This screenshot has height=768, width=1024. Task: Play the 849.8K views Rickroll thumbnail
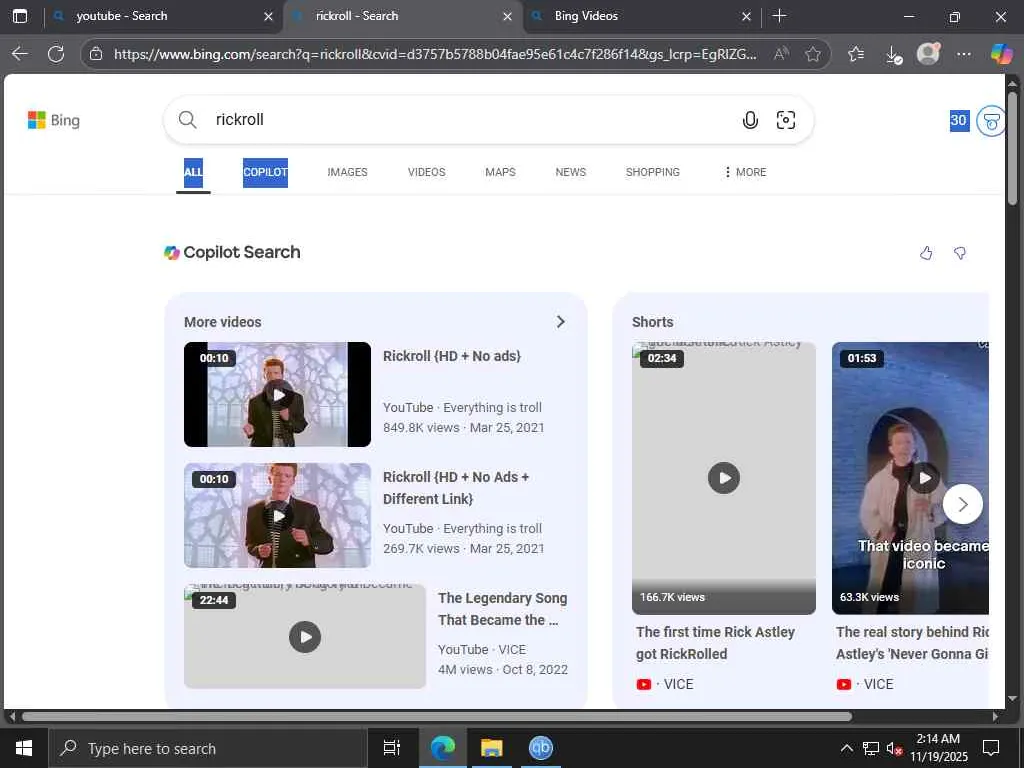coord(278,394)
